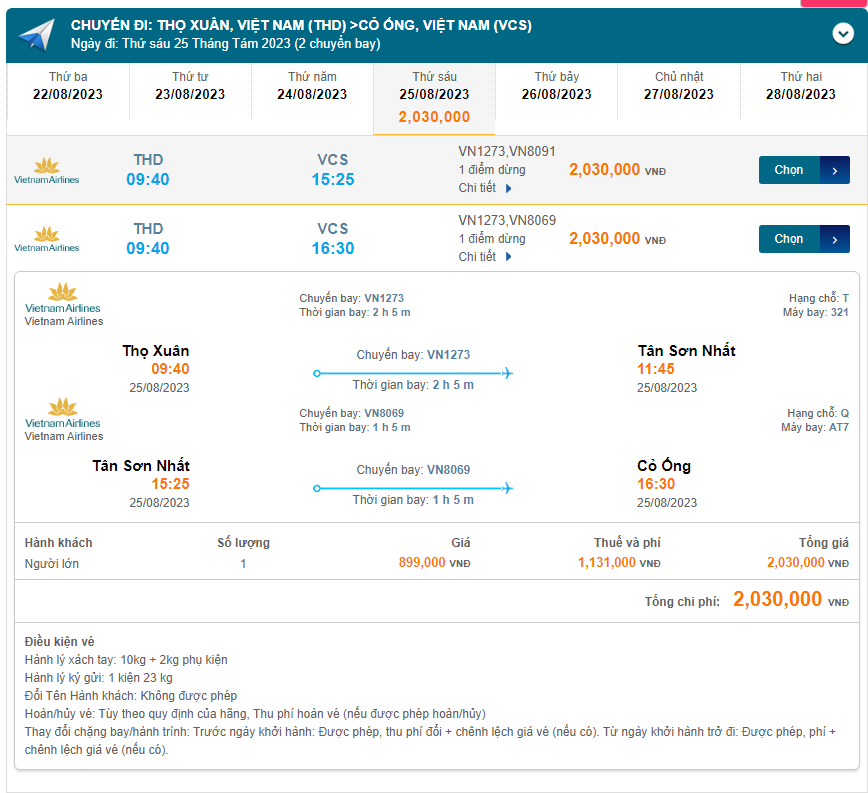Click the selected Thứ sáu 25/08/2023 tab
Screen dimensions: 868x793
click(434, 98)
